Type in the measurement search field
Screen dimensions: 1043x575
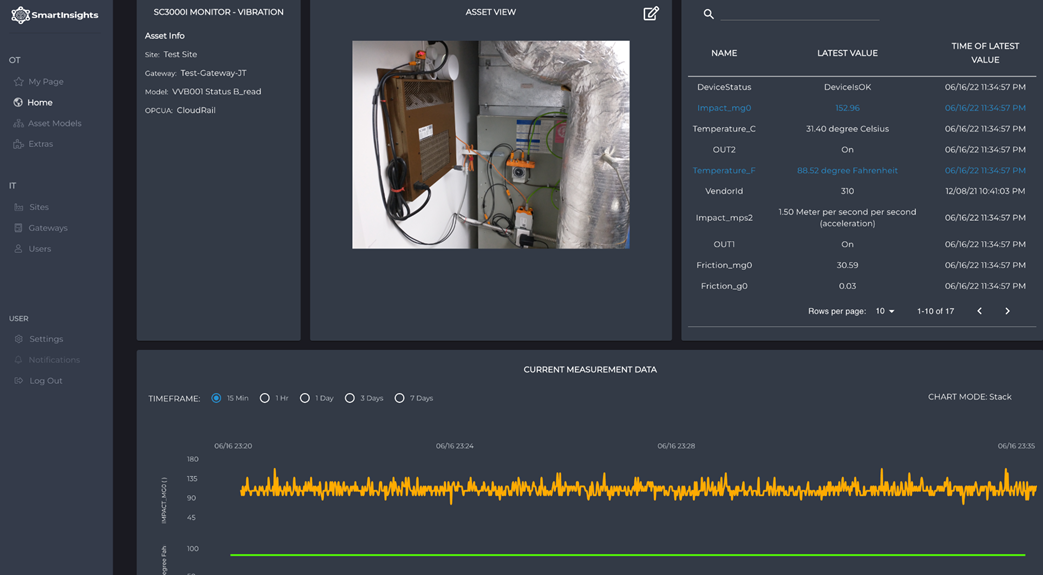click(x=800, y=14)
